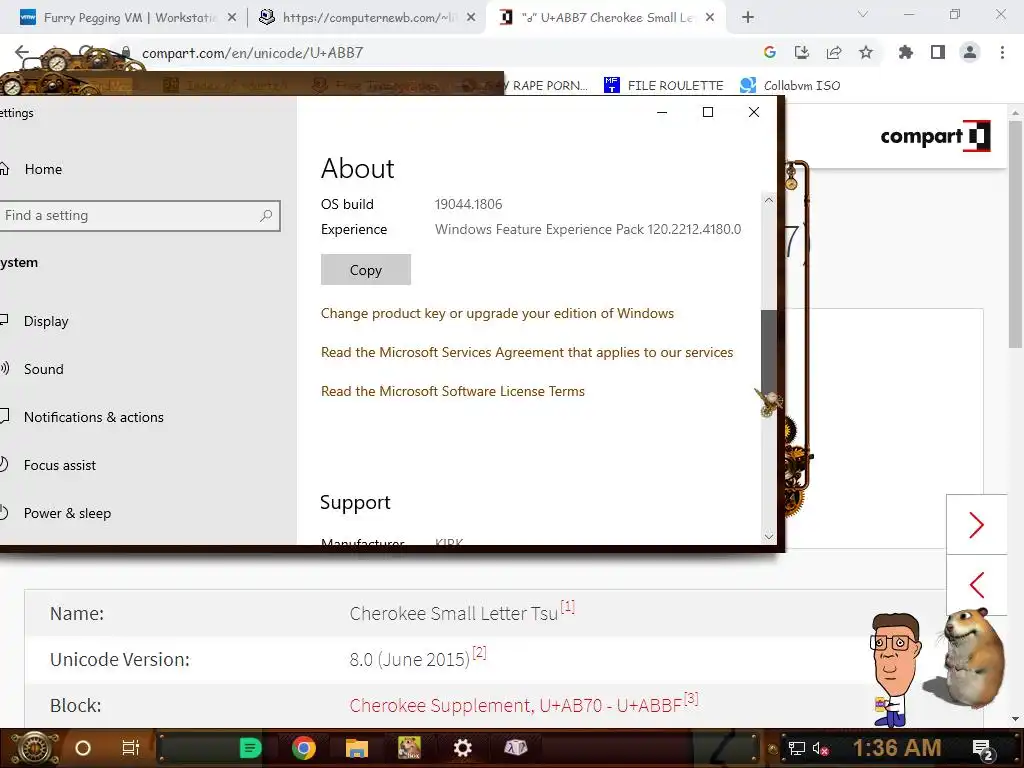This screenshot has width=1024, height=768.
Task: Click the Chrome back arrow
Action: click(x=22, y=52)
